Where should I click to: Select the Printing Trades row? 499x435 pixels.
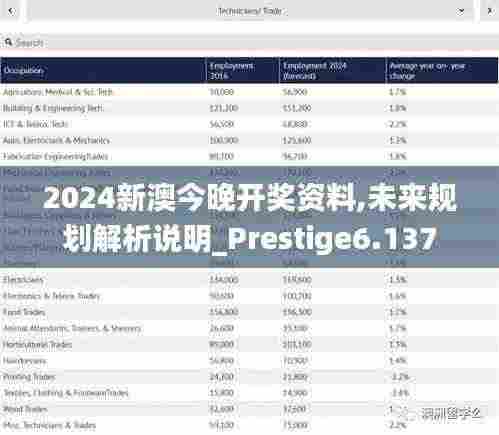click(249, 377)
